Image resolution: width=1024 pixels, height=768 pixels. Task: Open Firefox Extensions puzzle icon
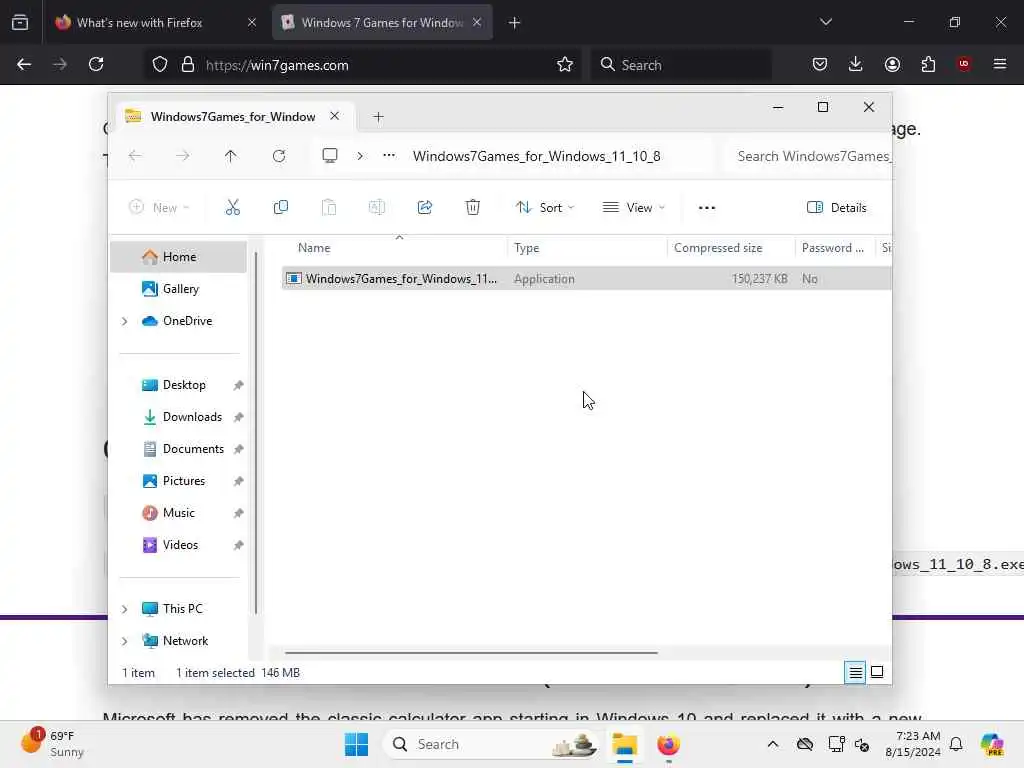click(x=928, y=64)
